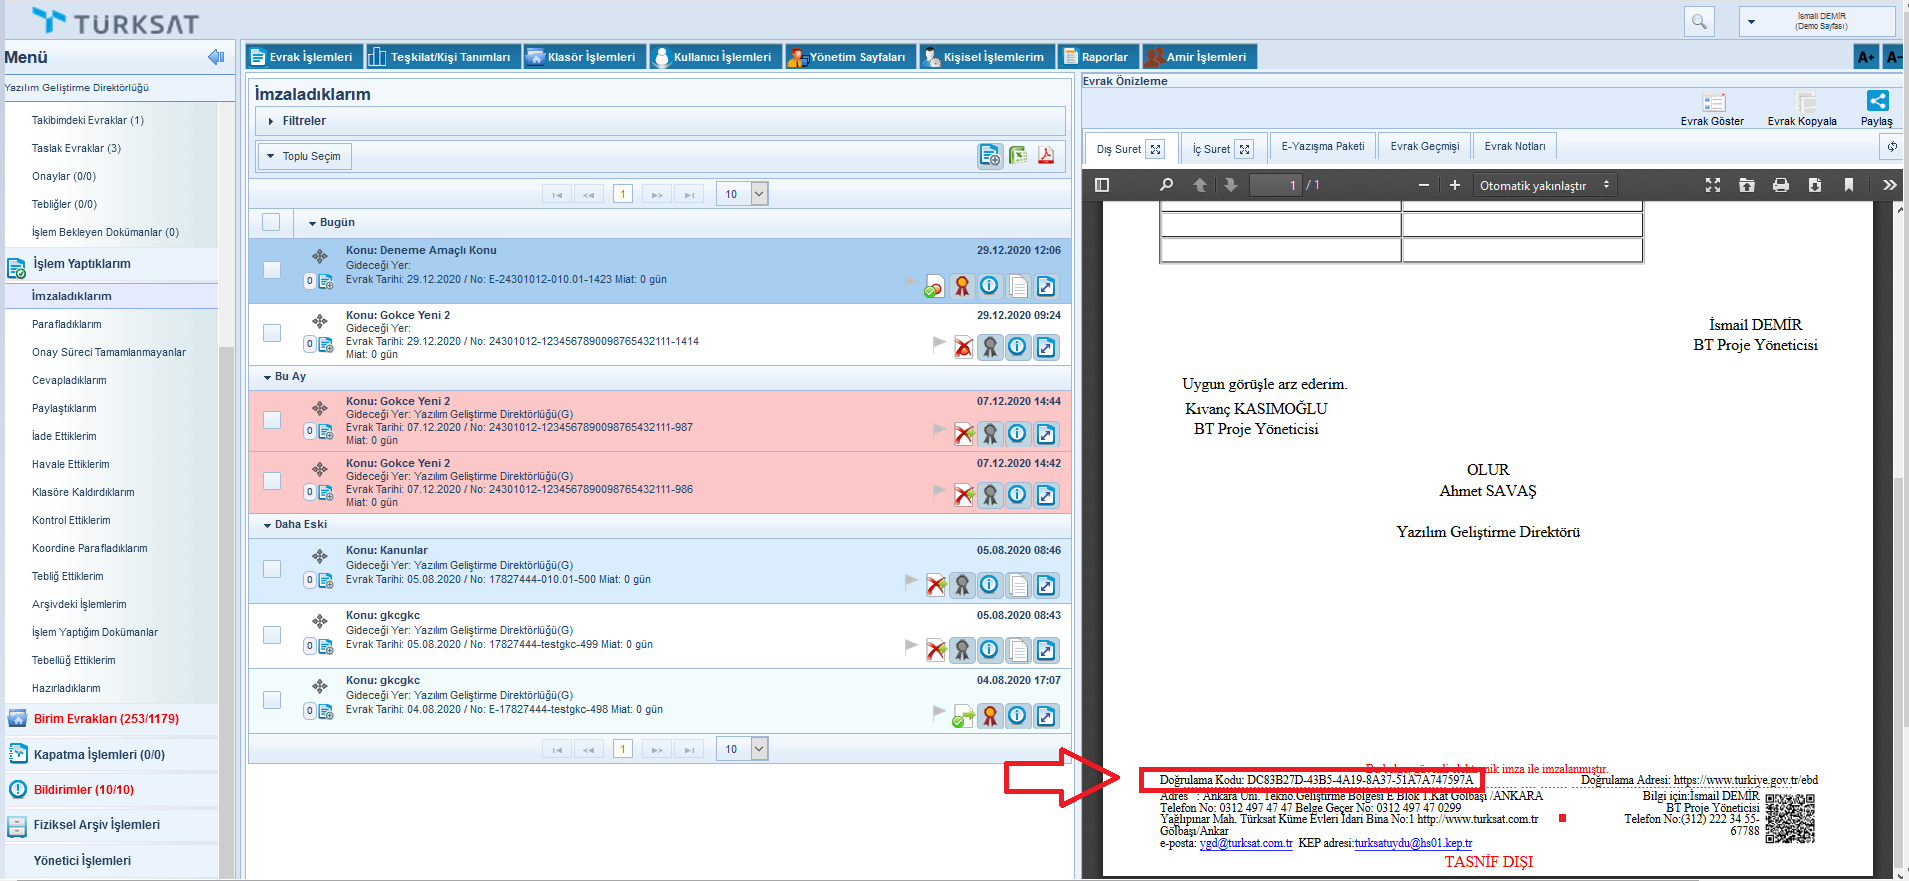Image resolution: width=1909 pixels, height=881 pixels.
Task: Zoom in on the PDF preview
Action: 1455,185
